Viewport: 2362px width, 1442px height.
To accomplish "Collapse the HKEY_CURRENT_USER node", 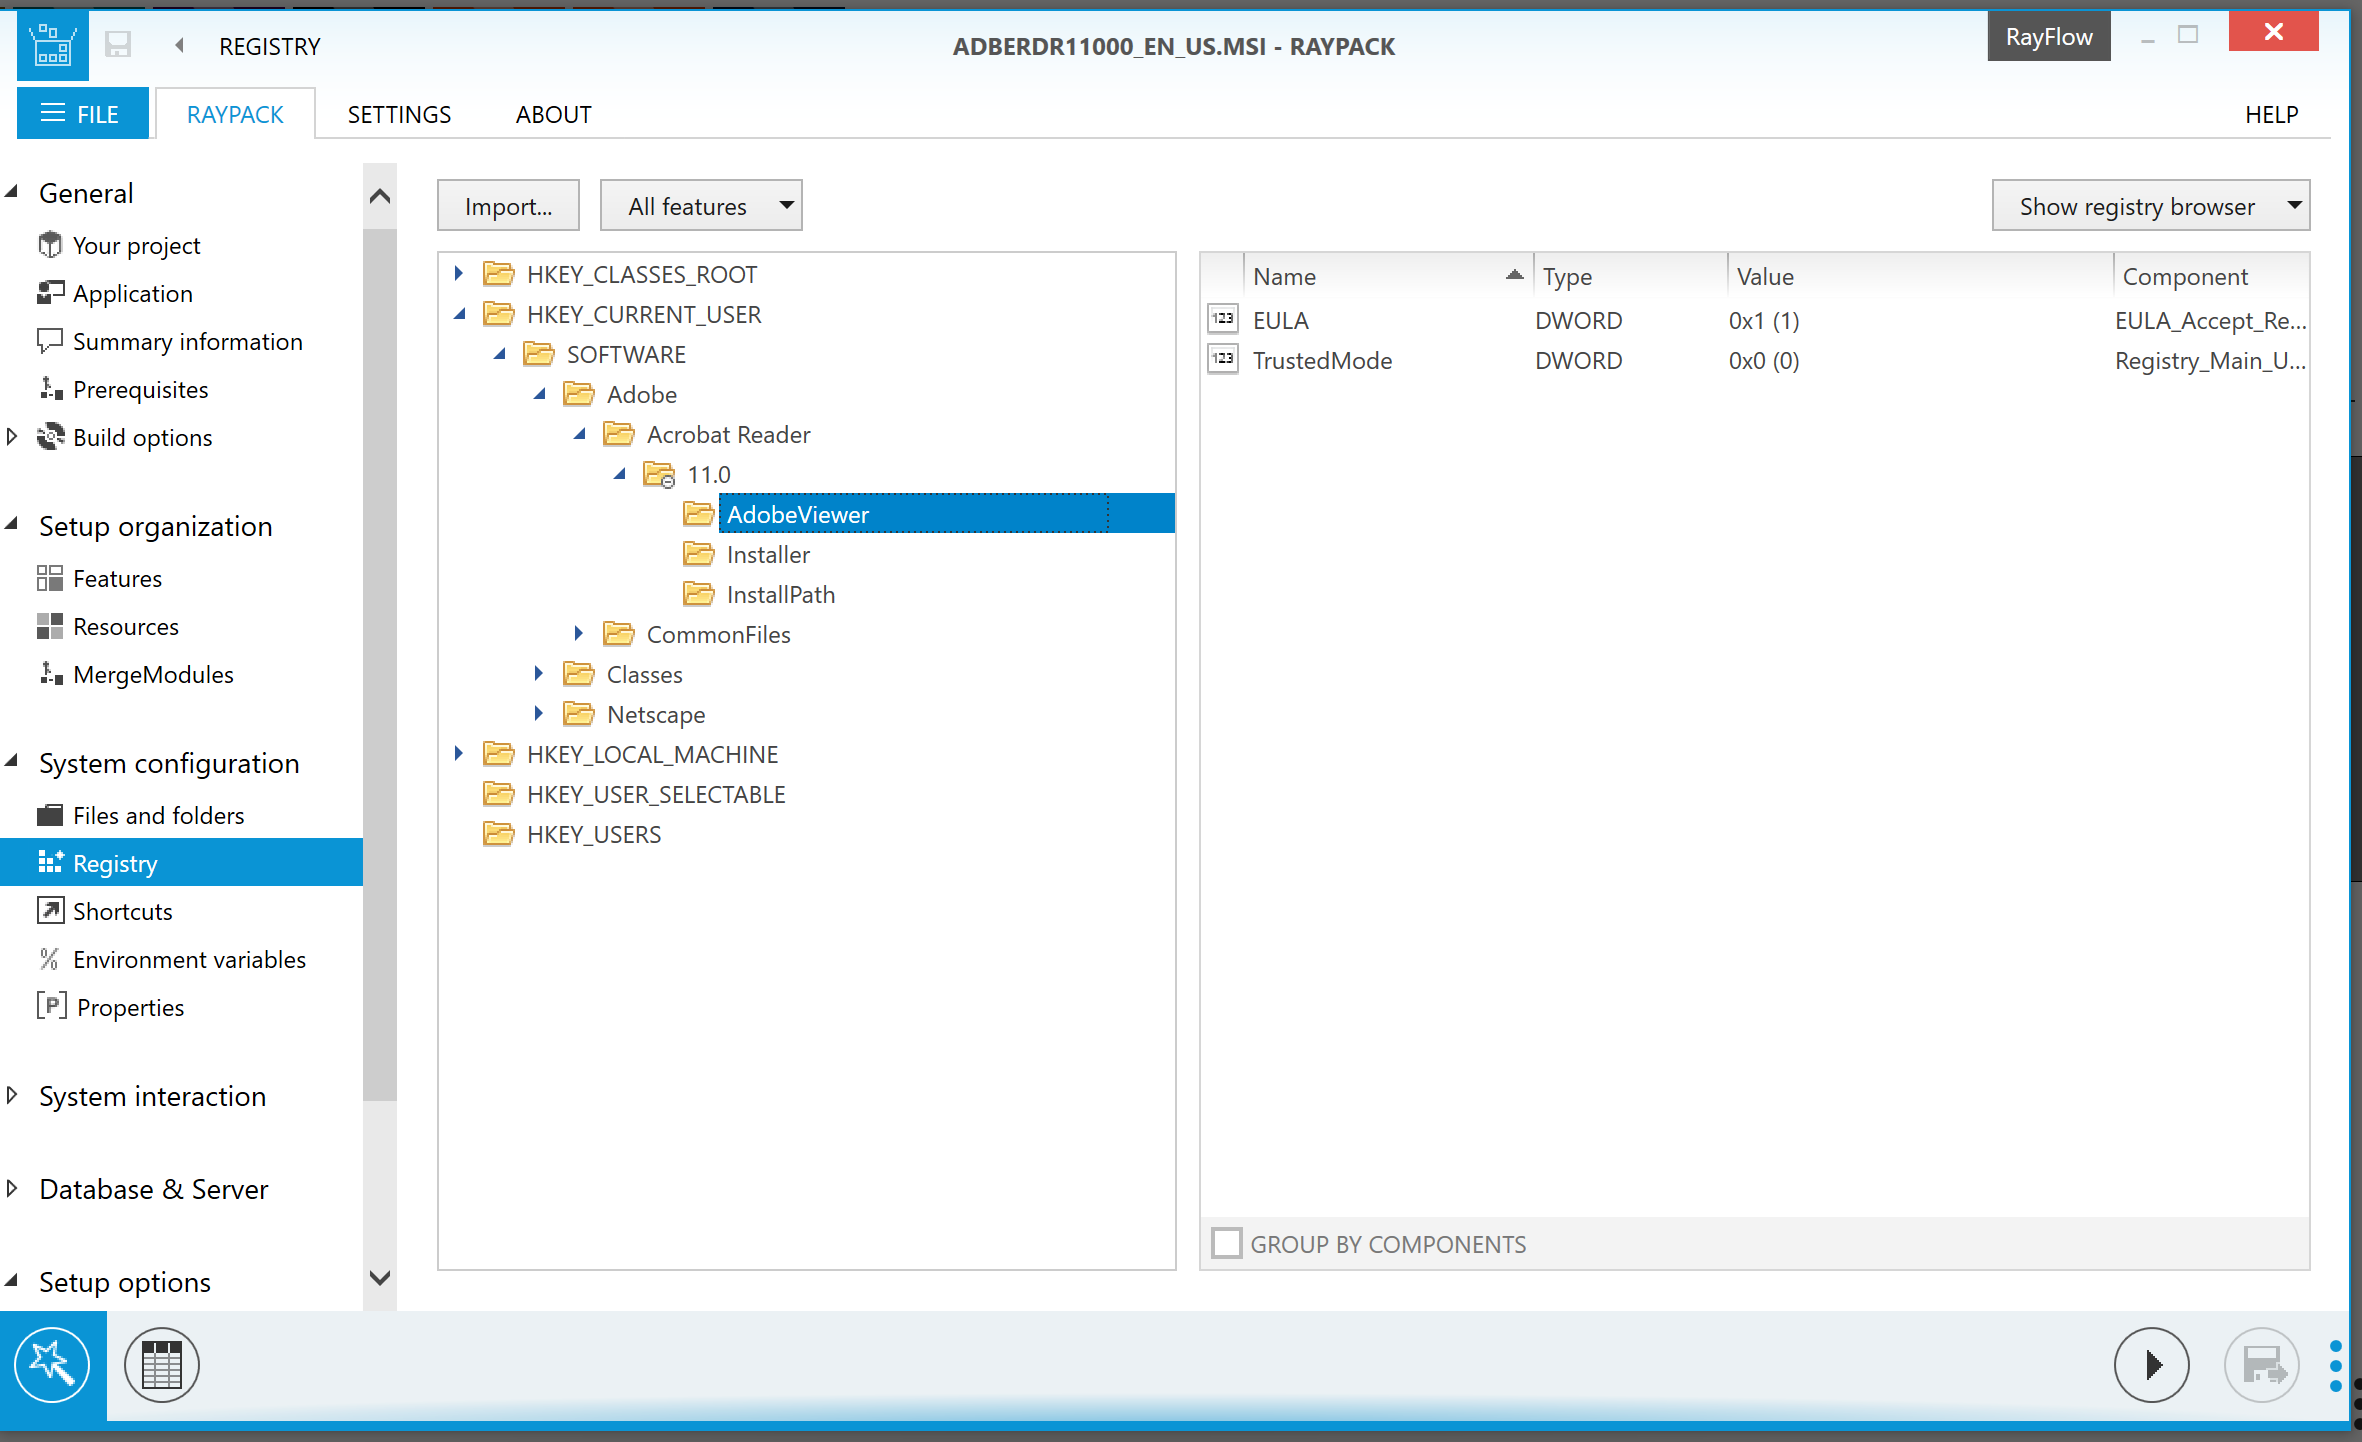I will pyautogui.click(x=461, y=314).
